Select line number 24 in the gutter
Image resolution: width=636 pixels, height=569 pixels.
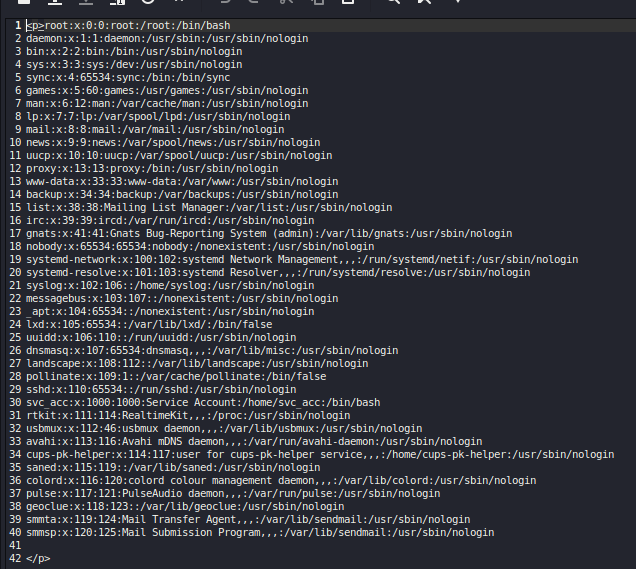click(x=14, y=324)
